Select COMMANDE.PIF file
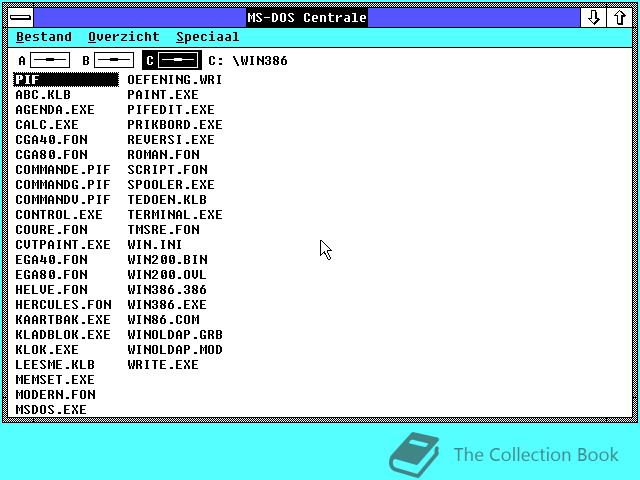The width and height of the screenshot is (640, 480). click(63, 170)
